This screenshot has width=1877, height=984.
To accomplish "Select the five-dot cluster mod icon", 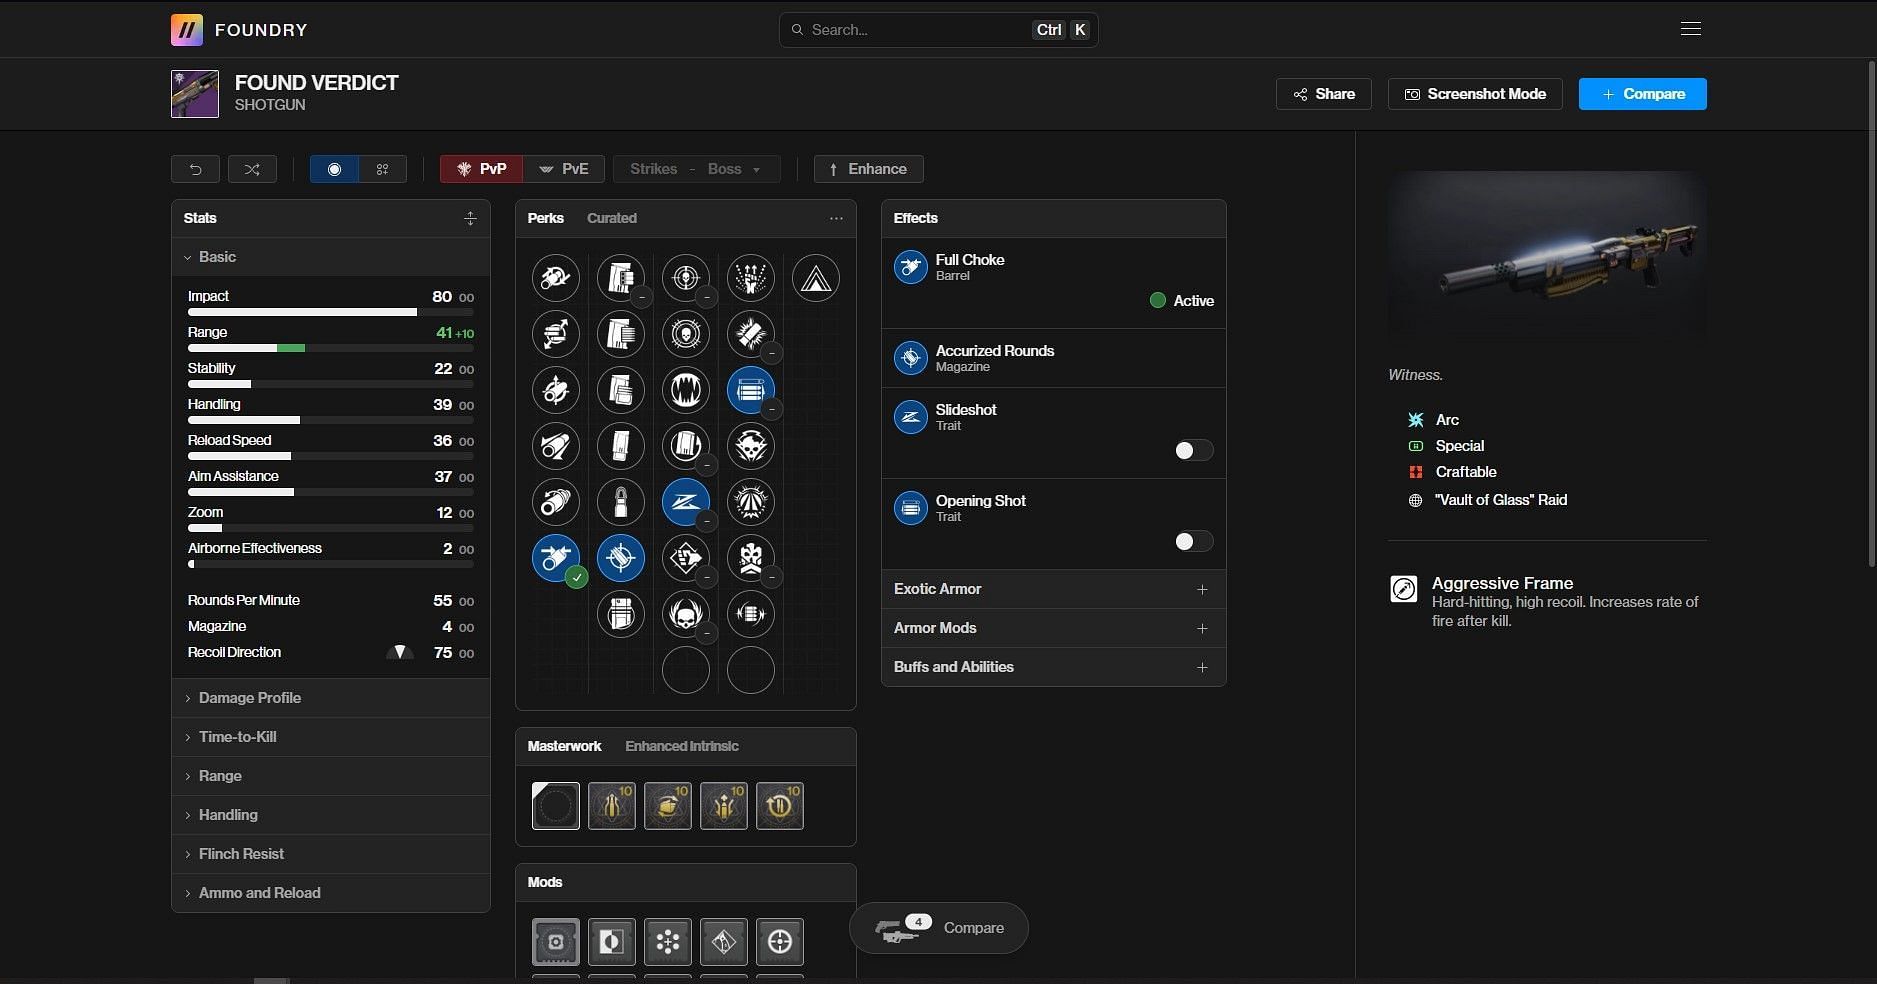I will (667, 941).
